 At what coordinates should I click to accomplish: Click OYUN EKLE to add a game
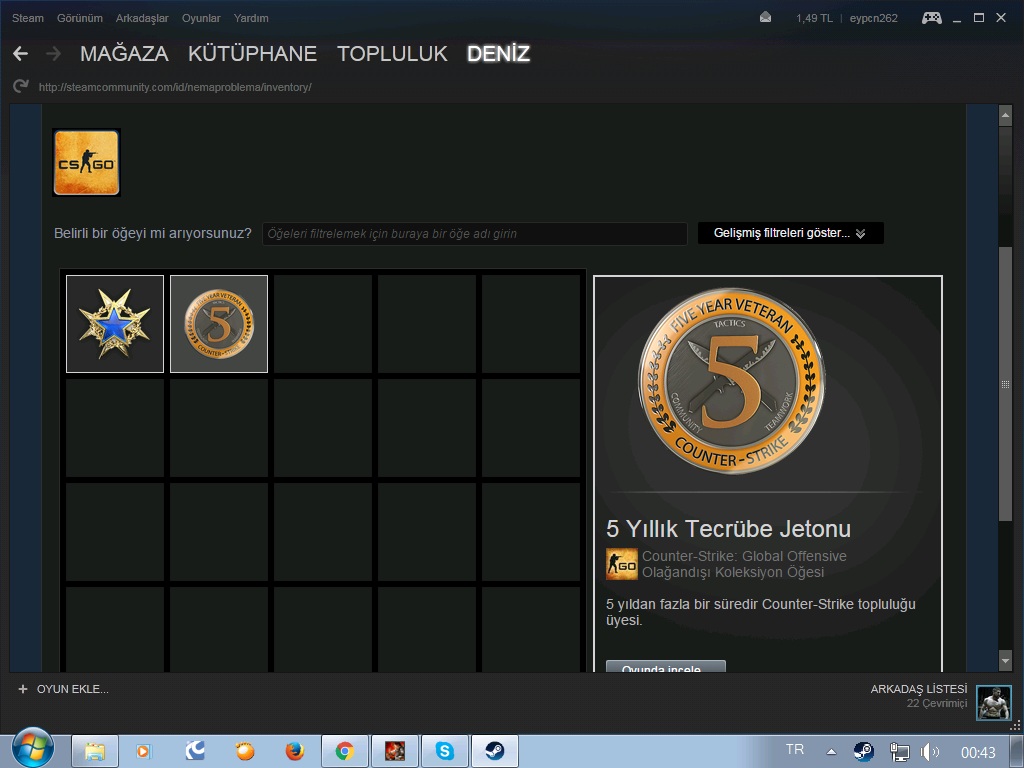click(x=72, y=689)
